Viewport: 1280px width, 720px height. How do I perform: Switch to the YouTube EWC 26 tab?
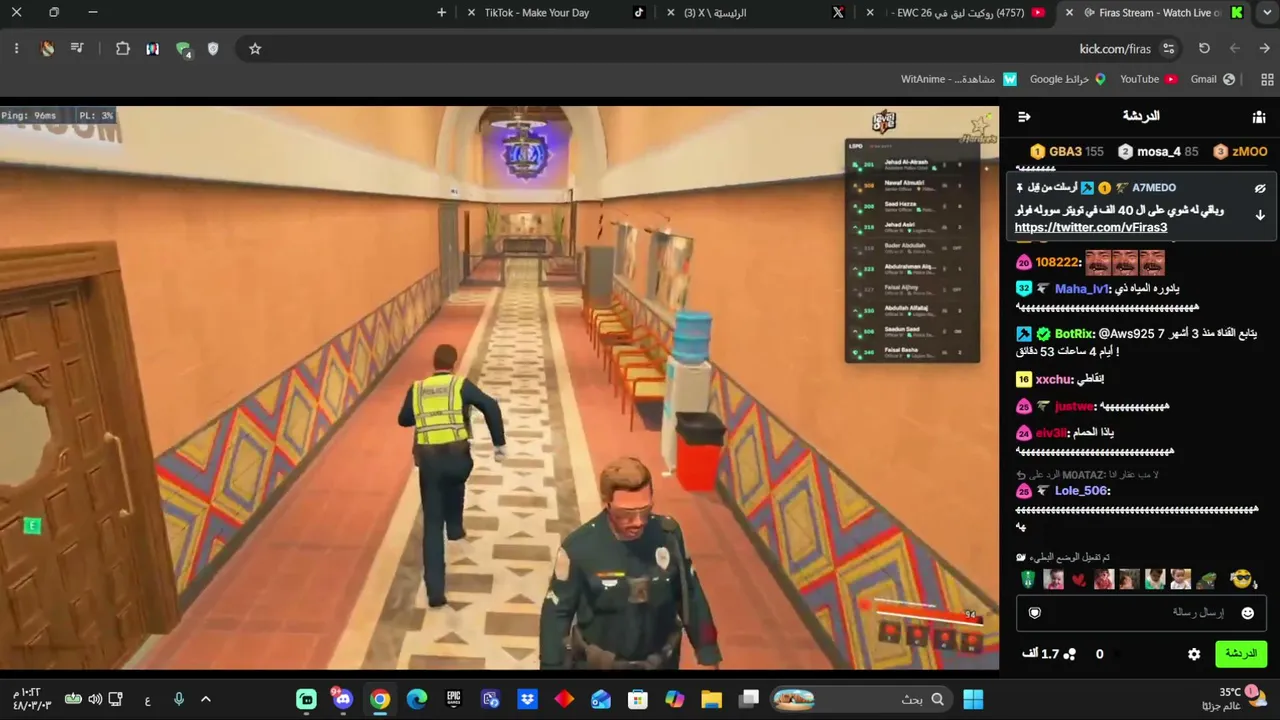(x=958, y=13)
